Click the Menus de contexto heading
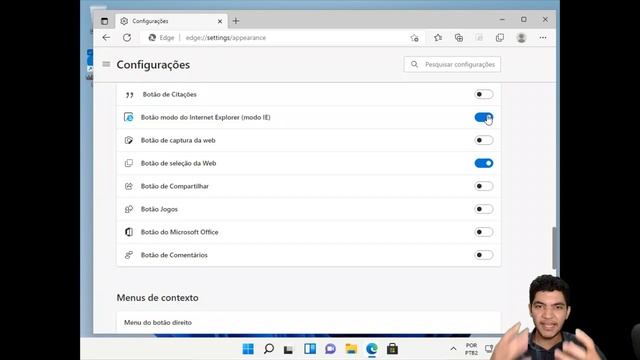This screenshot has height=360, width=640. coord(158,298)
